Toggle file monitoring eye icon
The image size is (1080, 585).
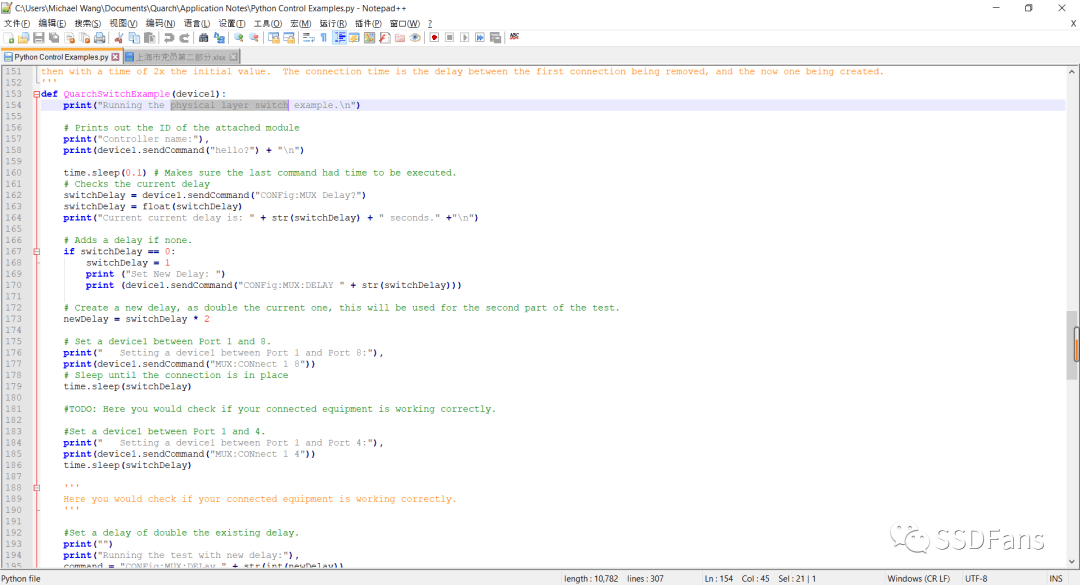[x=415, y=38]
